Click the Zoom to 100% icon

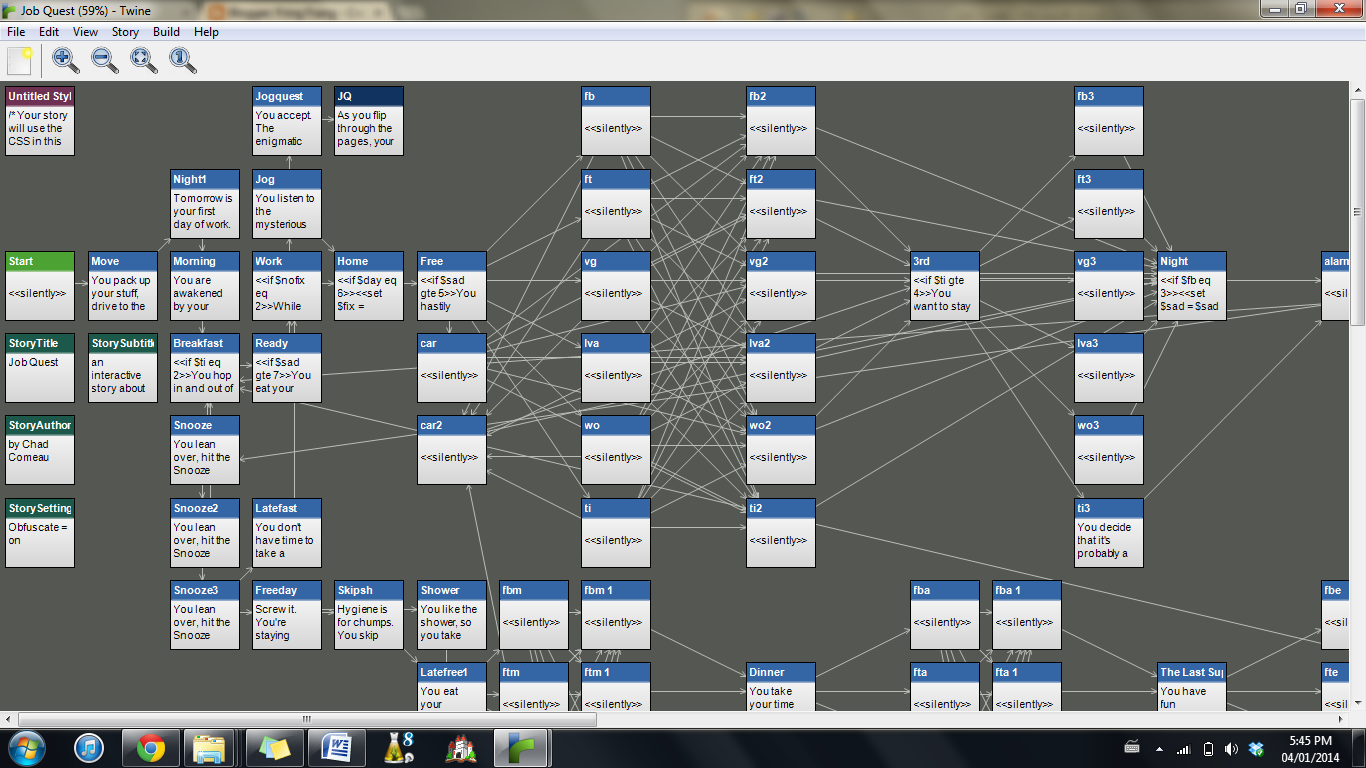(x=183, y=61)
